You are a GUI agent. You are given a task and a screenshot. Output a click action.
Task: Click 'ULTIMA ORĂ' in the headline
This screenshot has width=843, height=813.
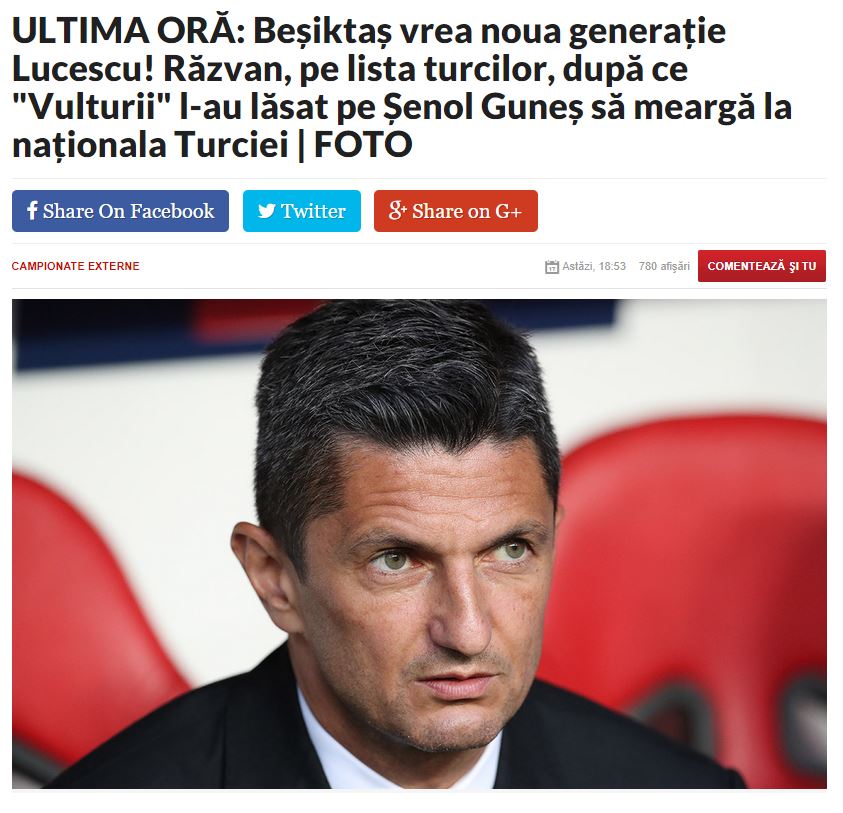tap(124, 31)
